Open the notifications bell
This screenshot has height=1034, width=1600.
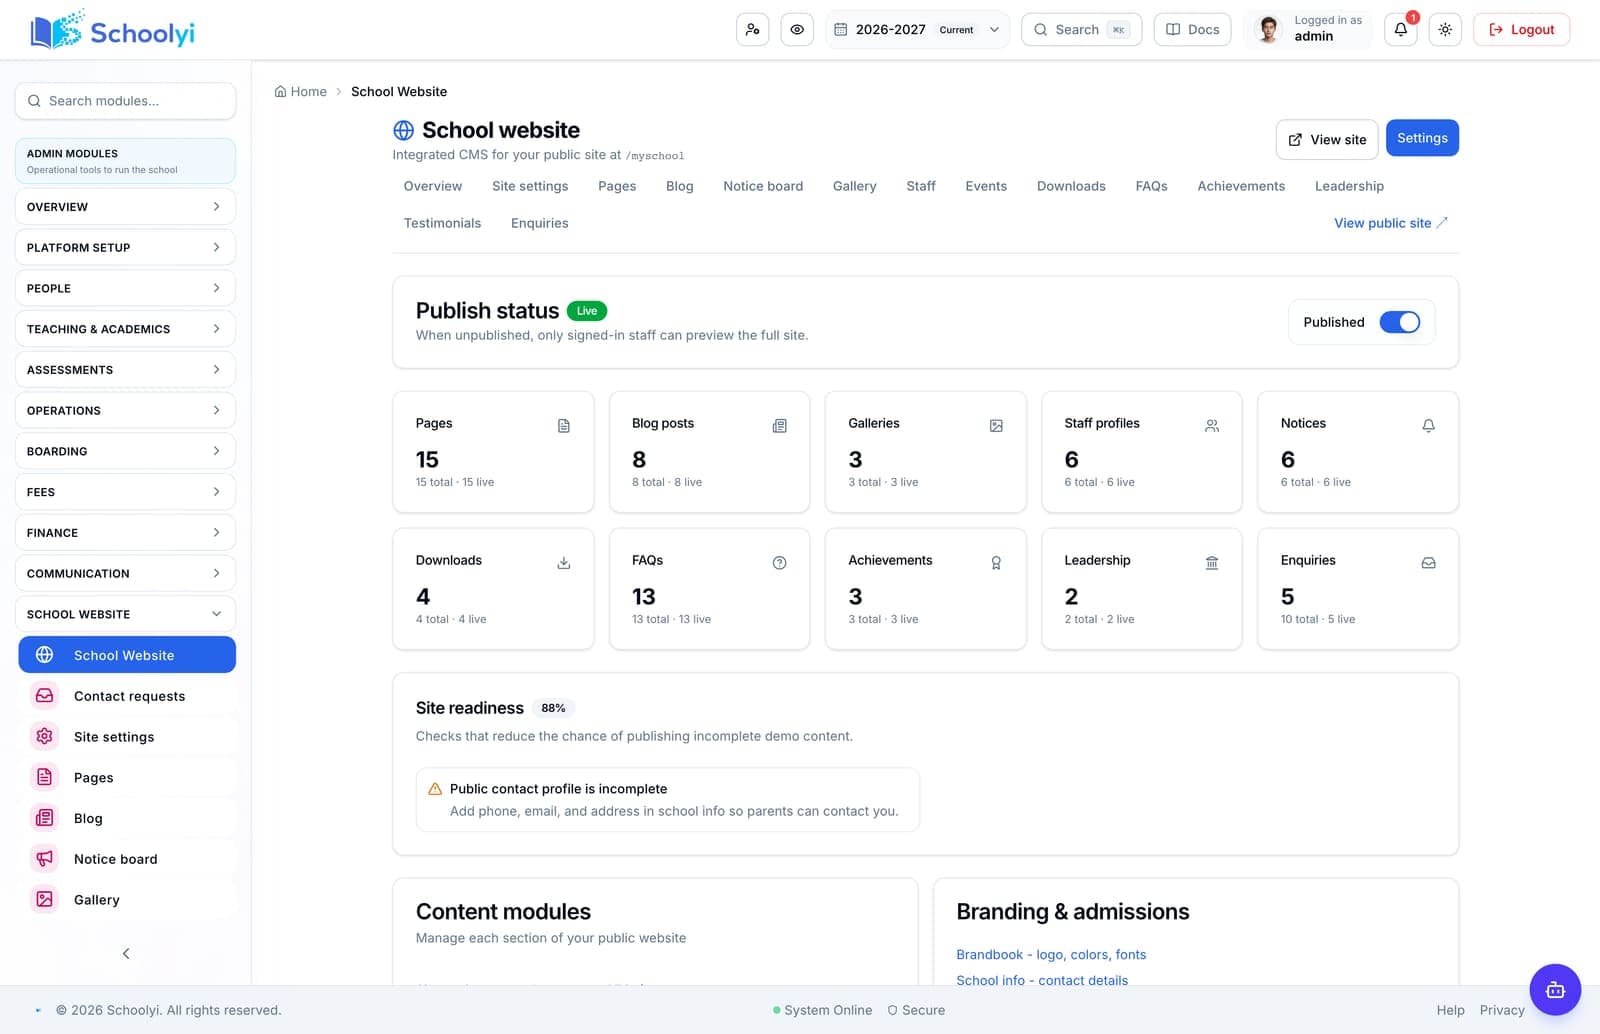click(x=1401, y=30)
